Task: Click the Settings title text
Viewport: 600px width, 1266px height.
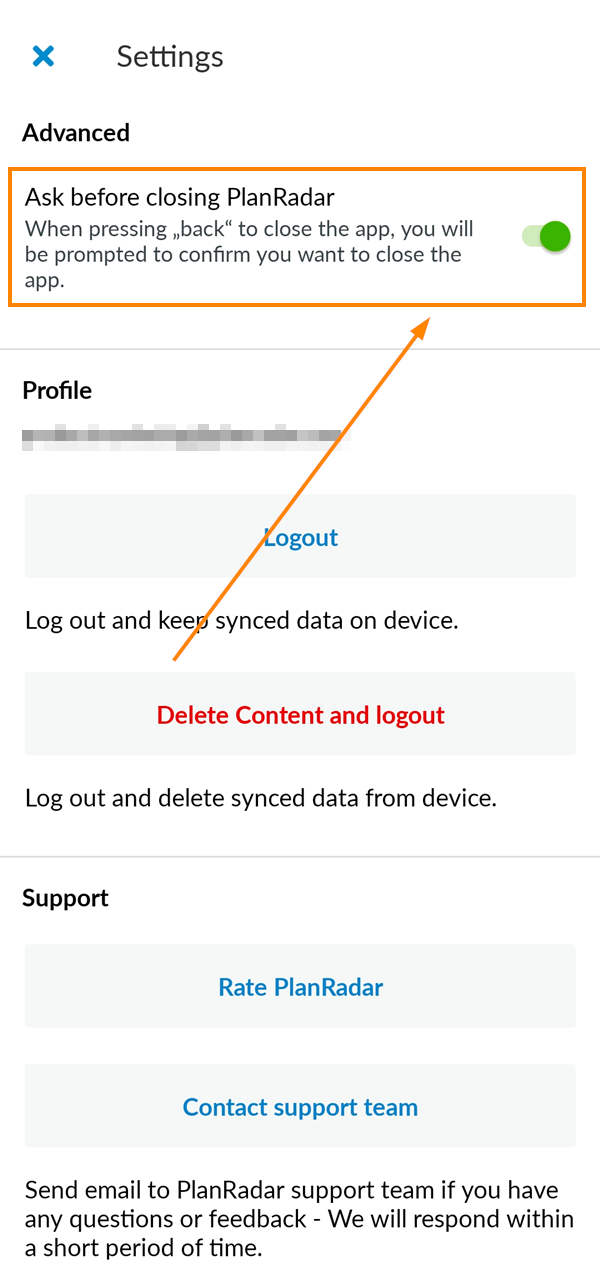Action: (170, 56)
